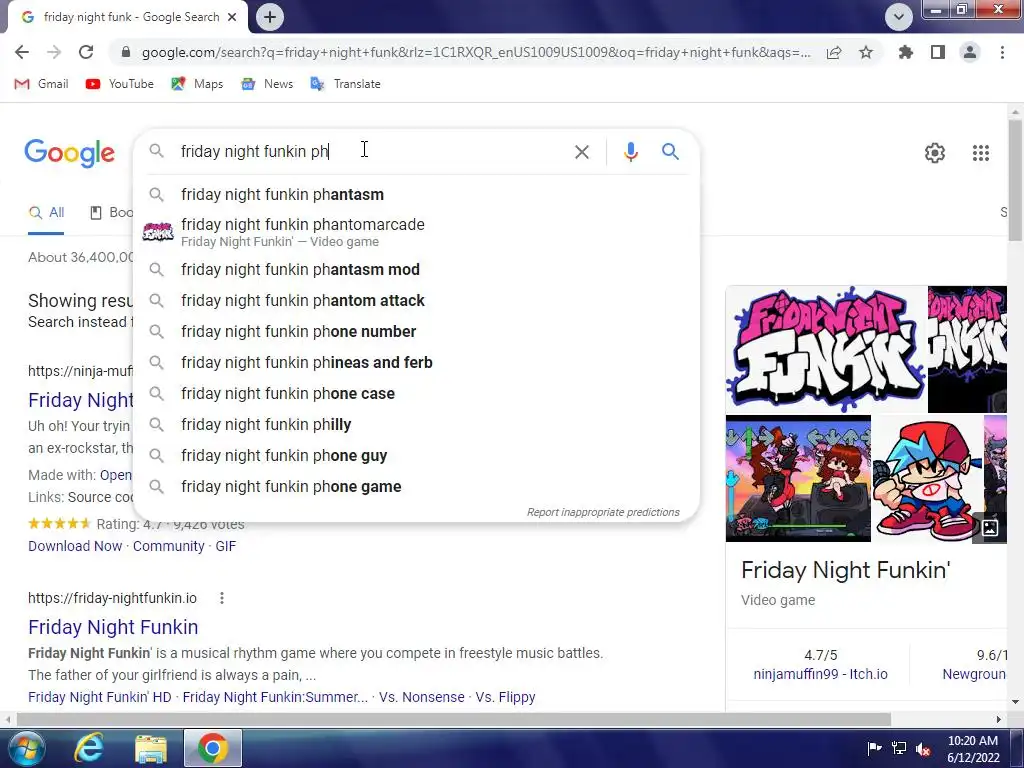Toggle the browser side panel icon
Screen dimensions: 1024x768
tap(938, 52)
